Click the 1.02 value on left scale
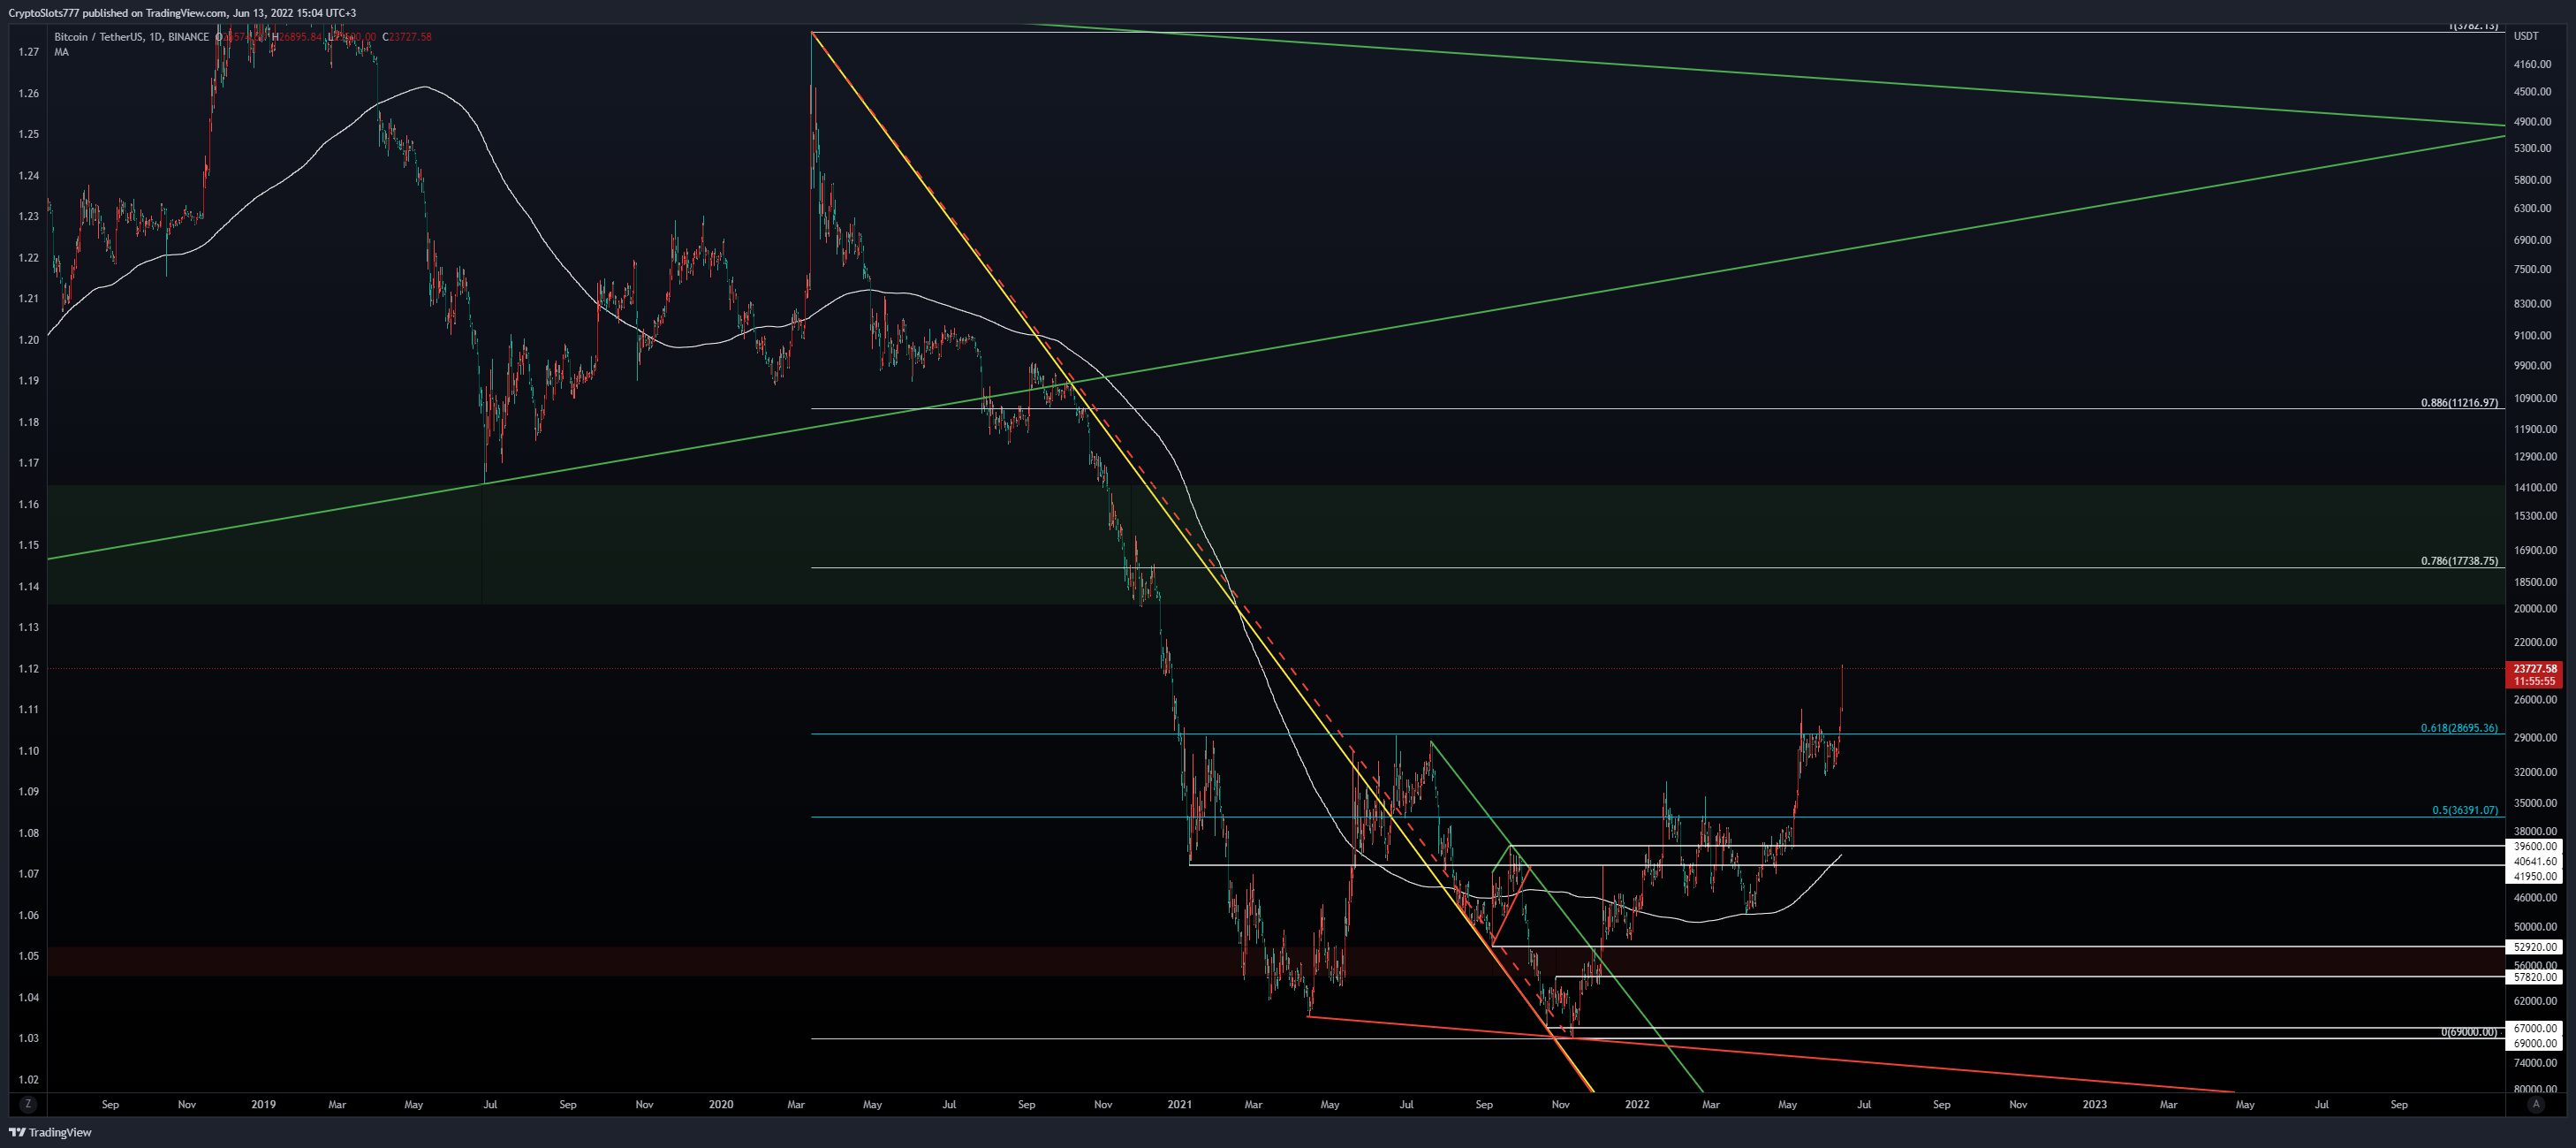The image size is (2576, 1148). (29, 1079)
